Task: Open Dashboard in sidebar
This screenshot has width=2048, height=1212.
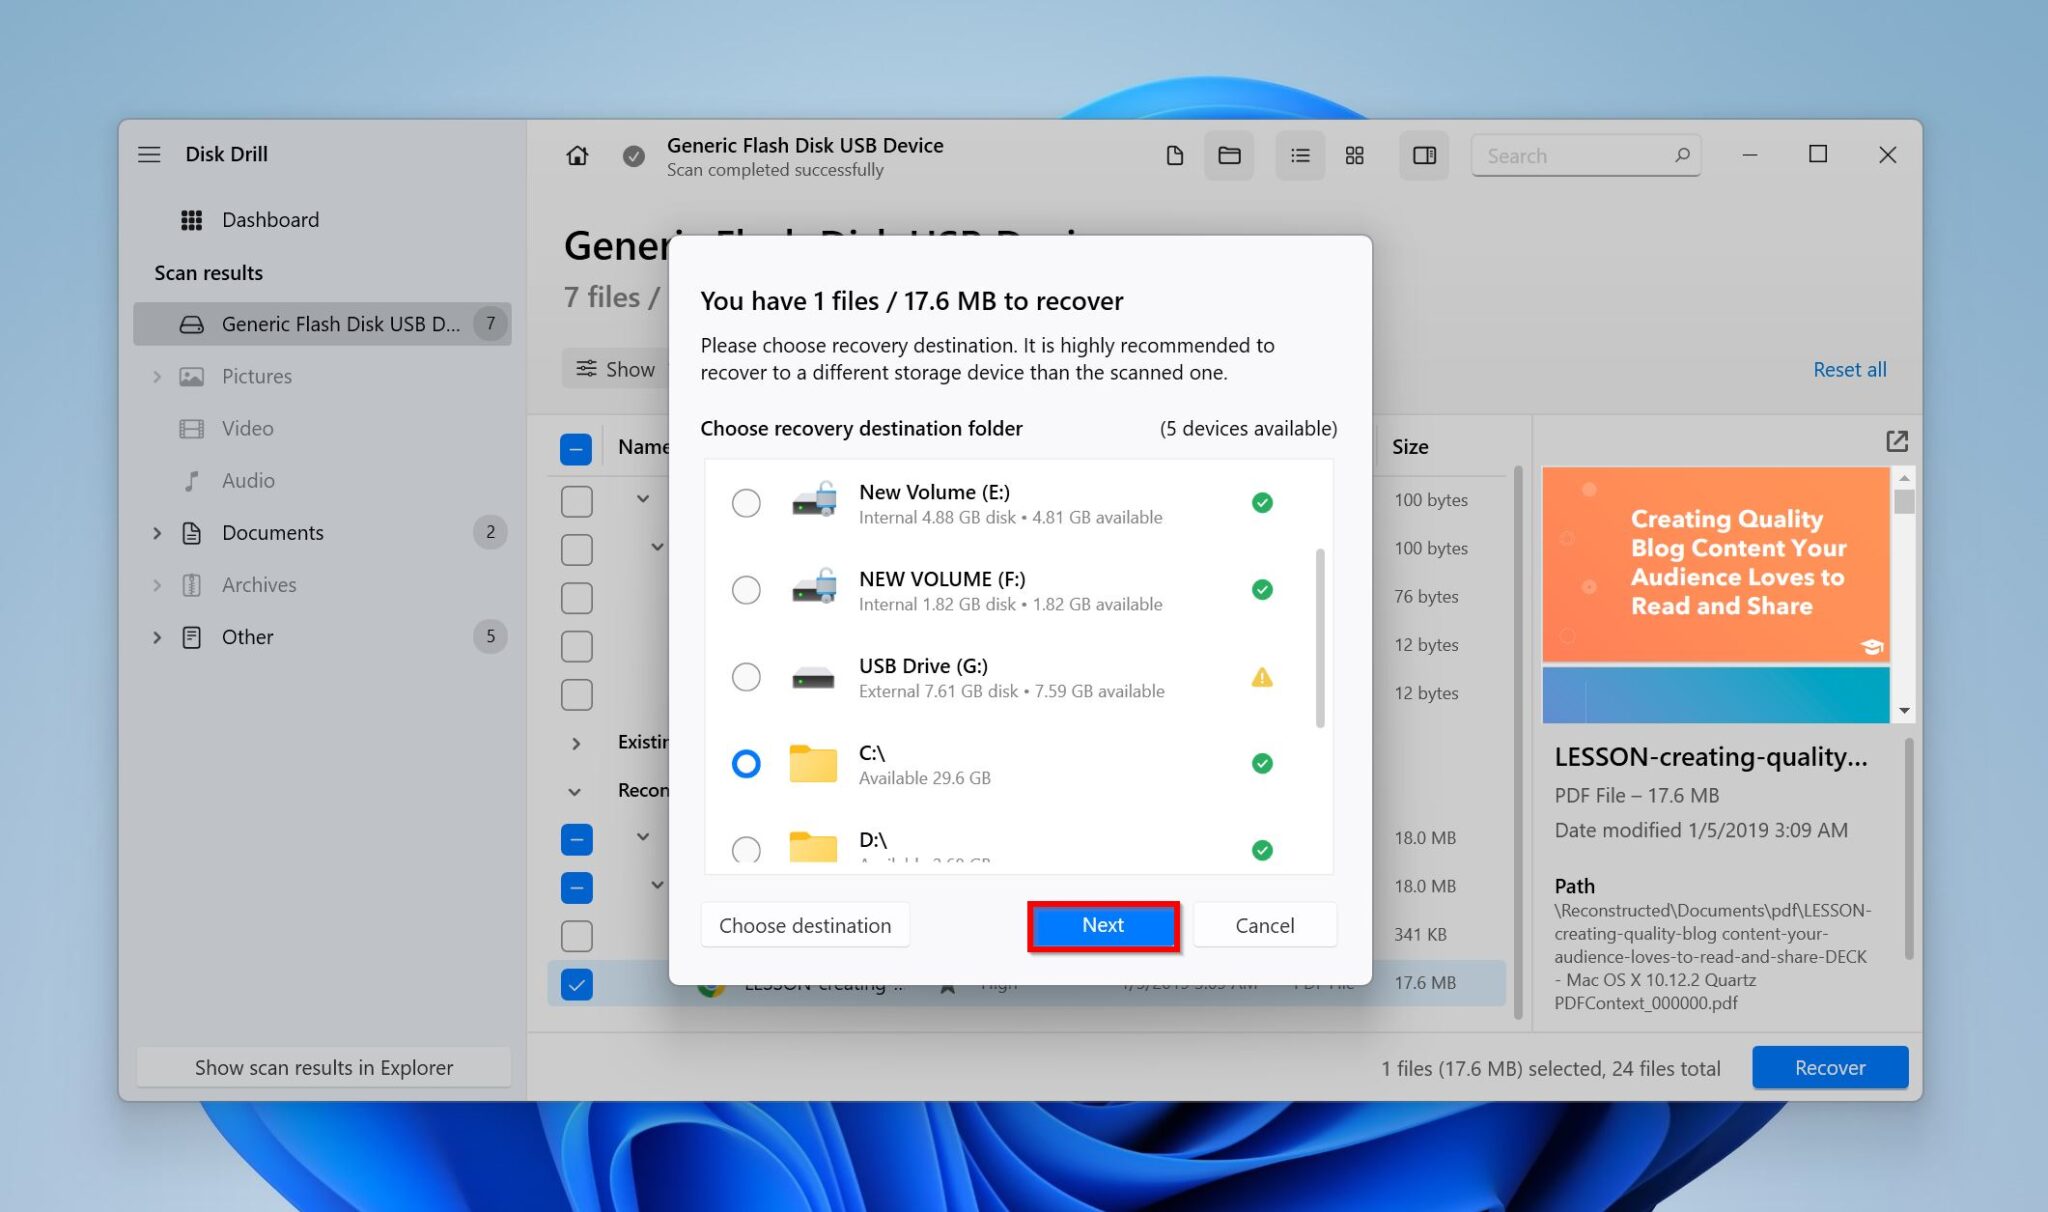Action: [270, 220]
